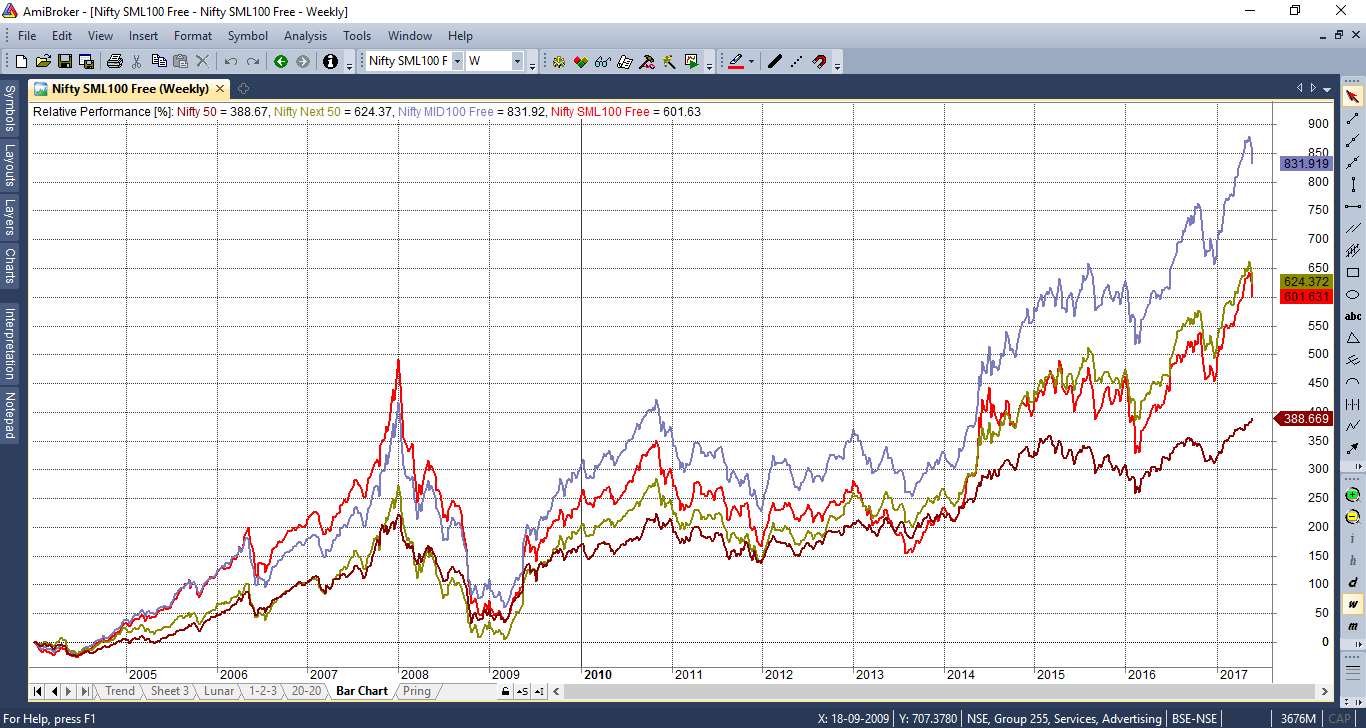Select the arc drawing tool
Screen dimensions: 1366x728
[1353, 382]
